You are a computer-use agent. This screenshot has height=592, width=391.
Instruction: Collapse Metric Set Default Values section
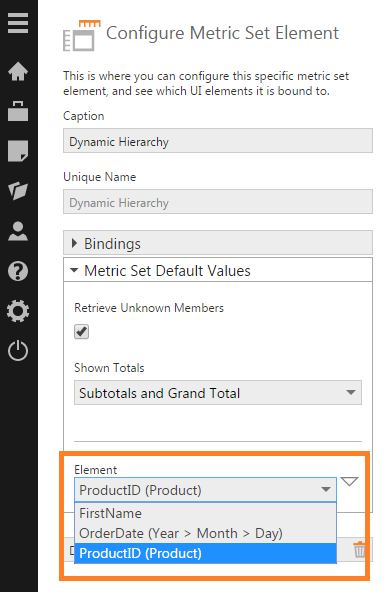218,270
